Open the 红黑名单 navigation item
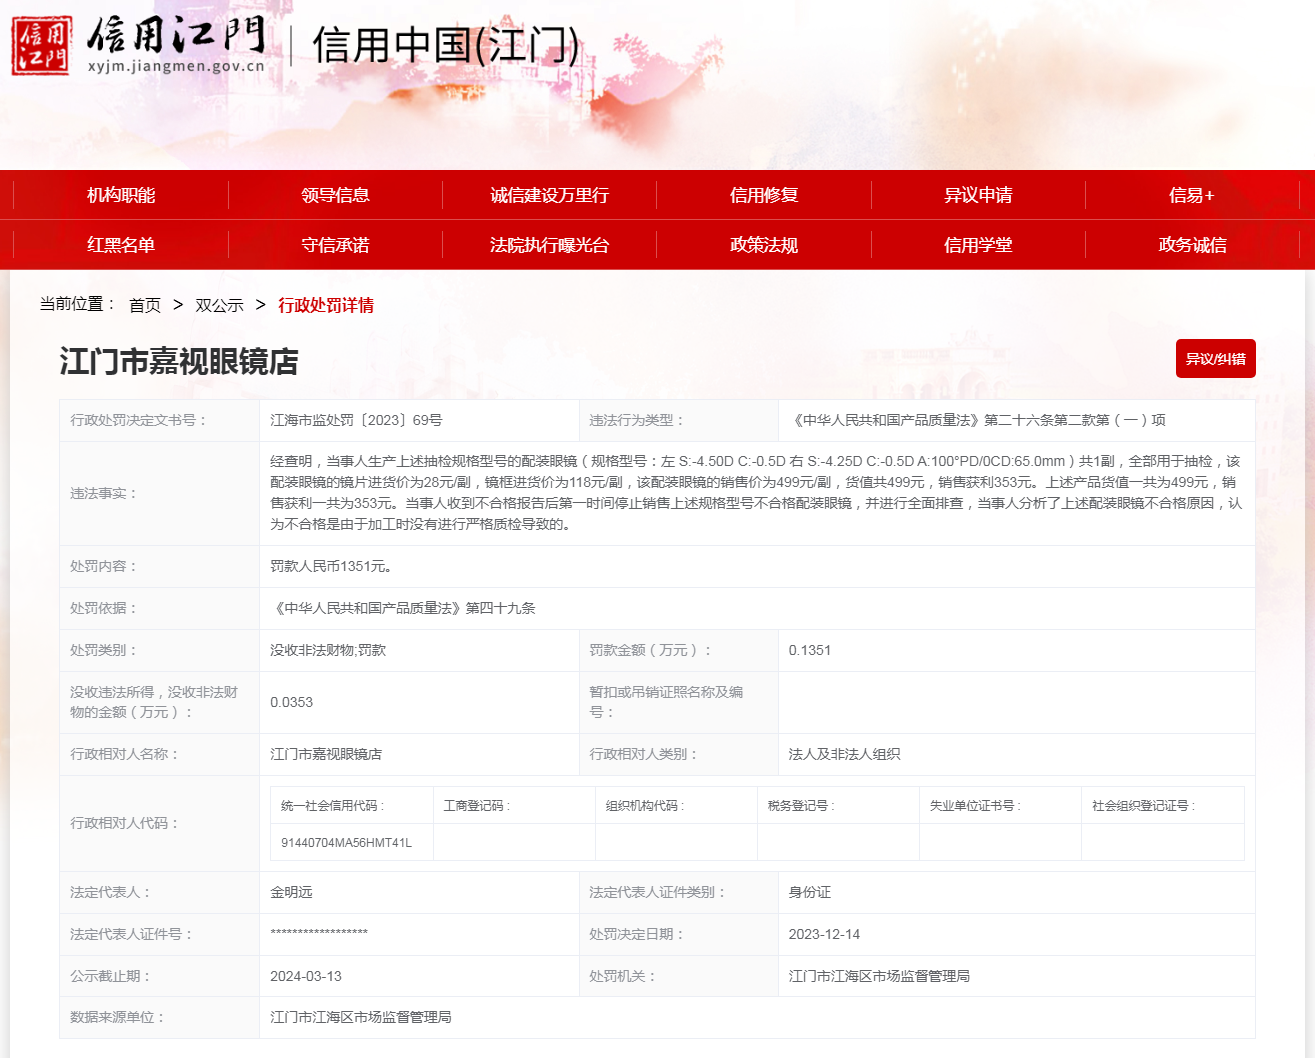The width and height of the screenshot is (1315, 1058). pos(121,245)
